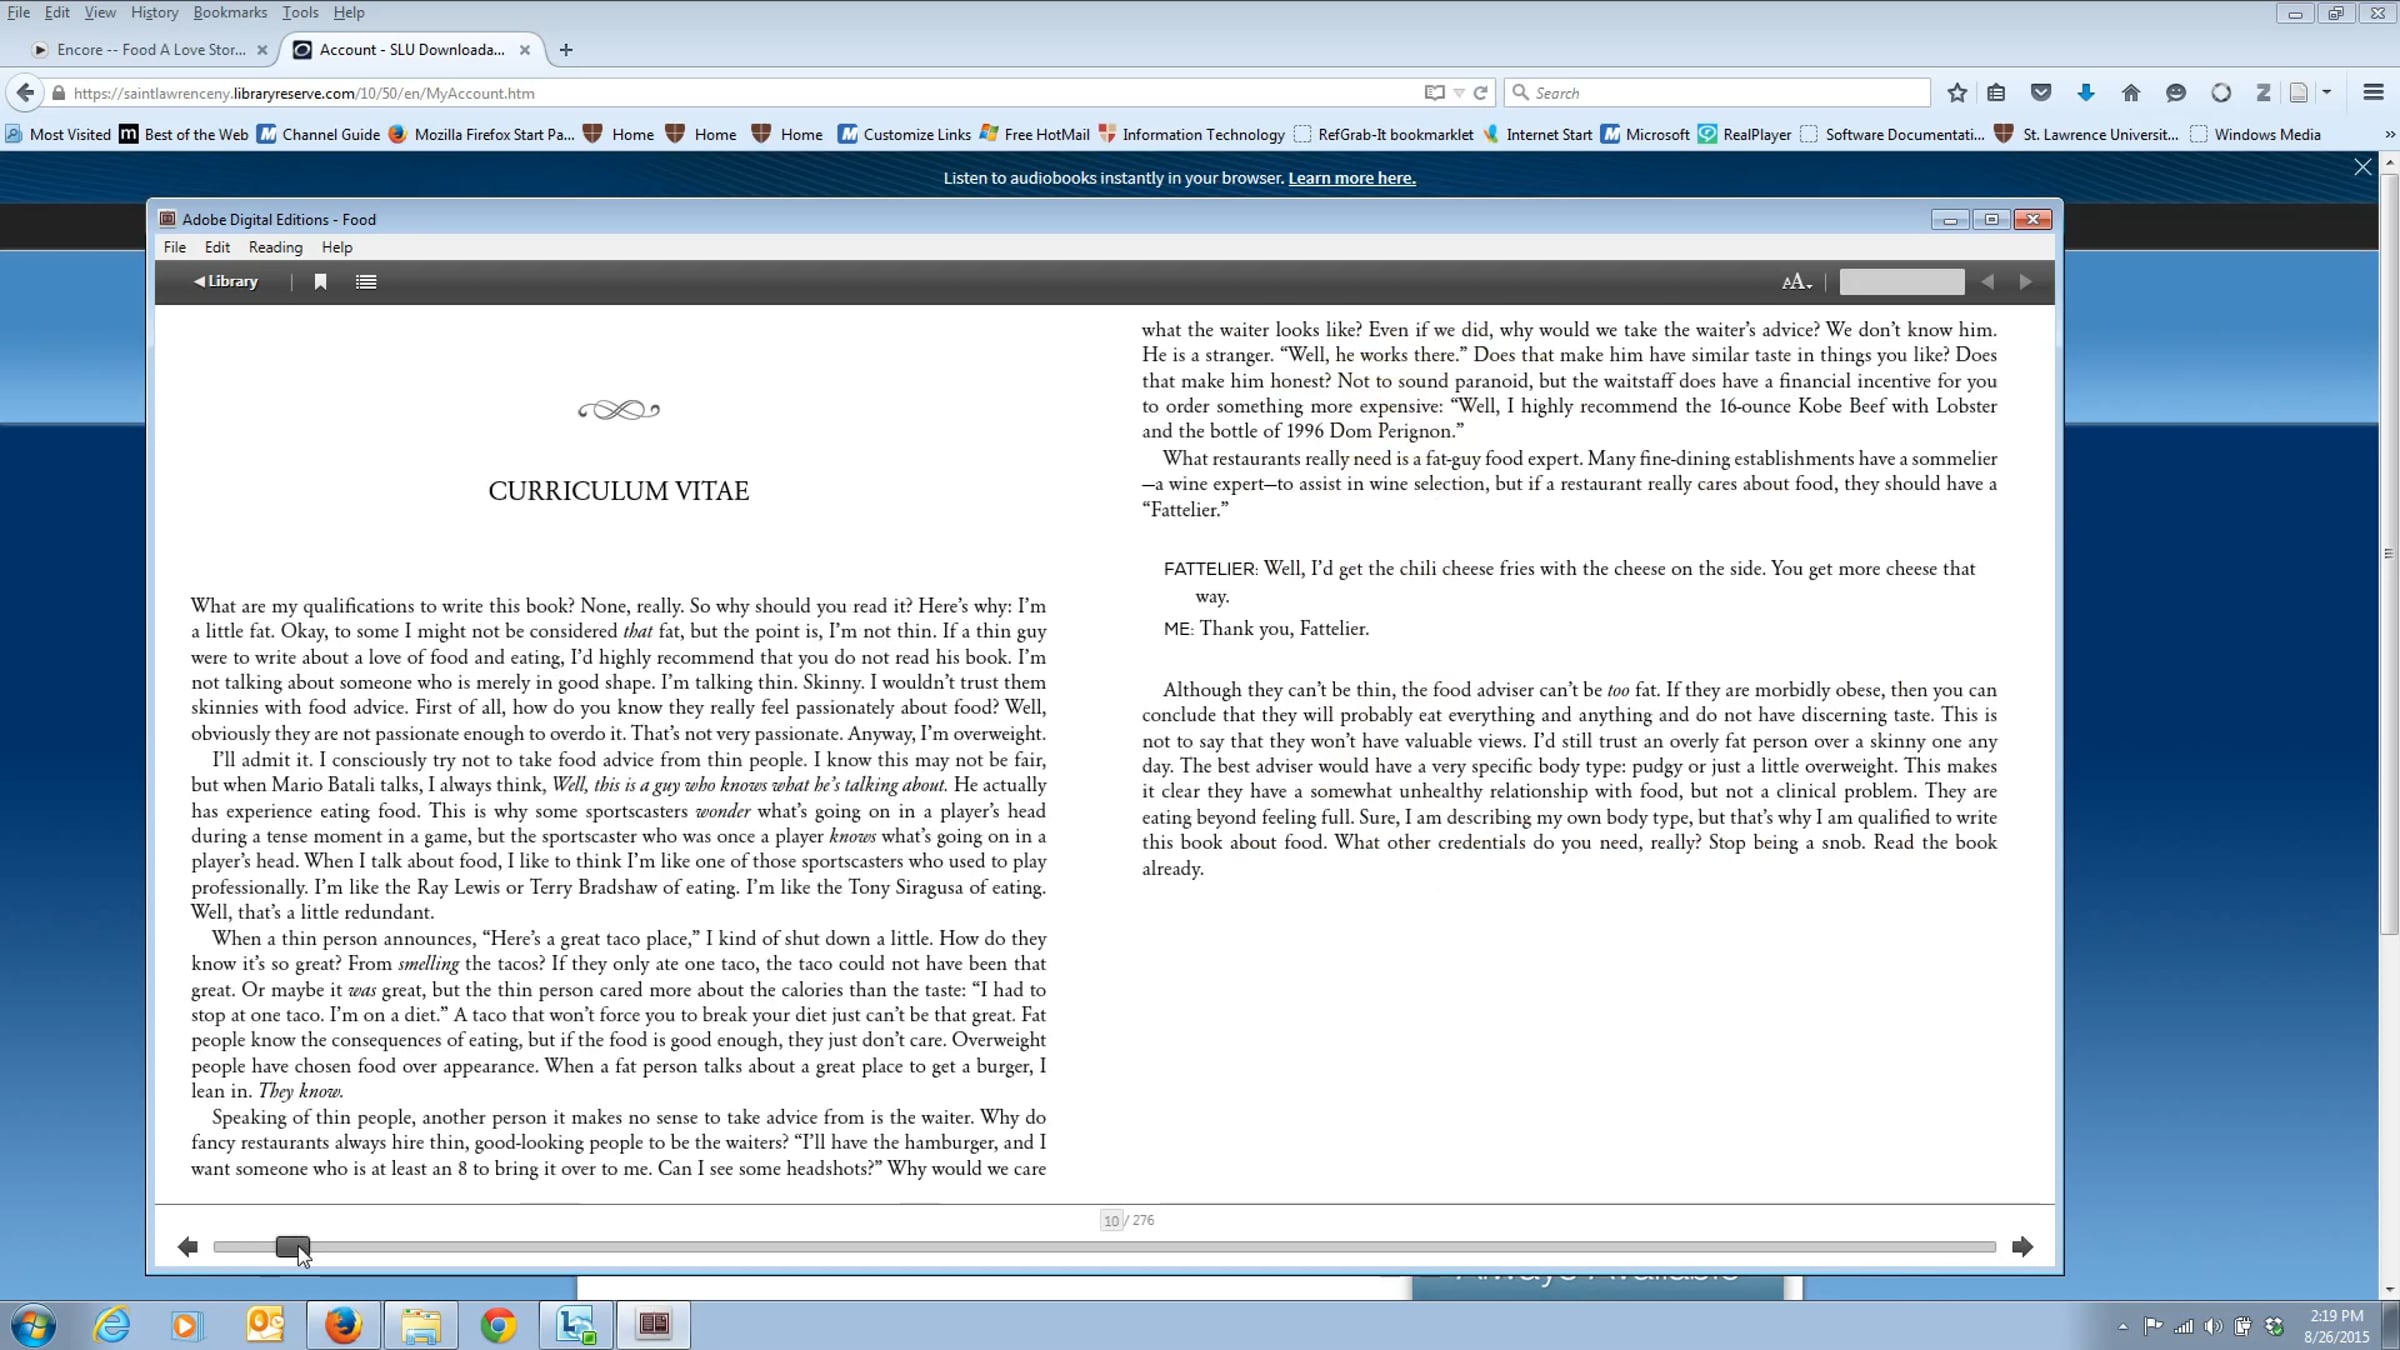Screen dimensions: 2400x1350
Task: Open the text size AA dropdown
Action: [1796, 282]
